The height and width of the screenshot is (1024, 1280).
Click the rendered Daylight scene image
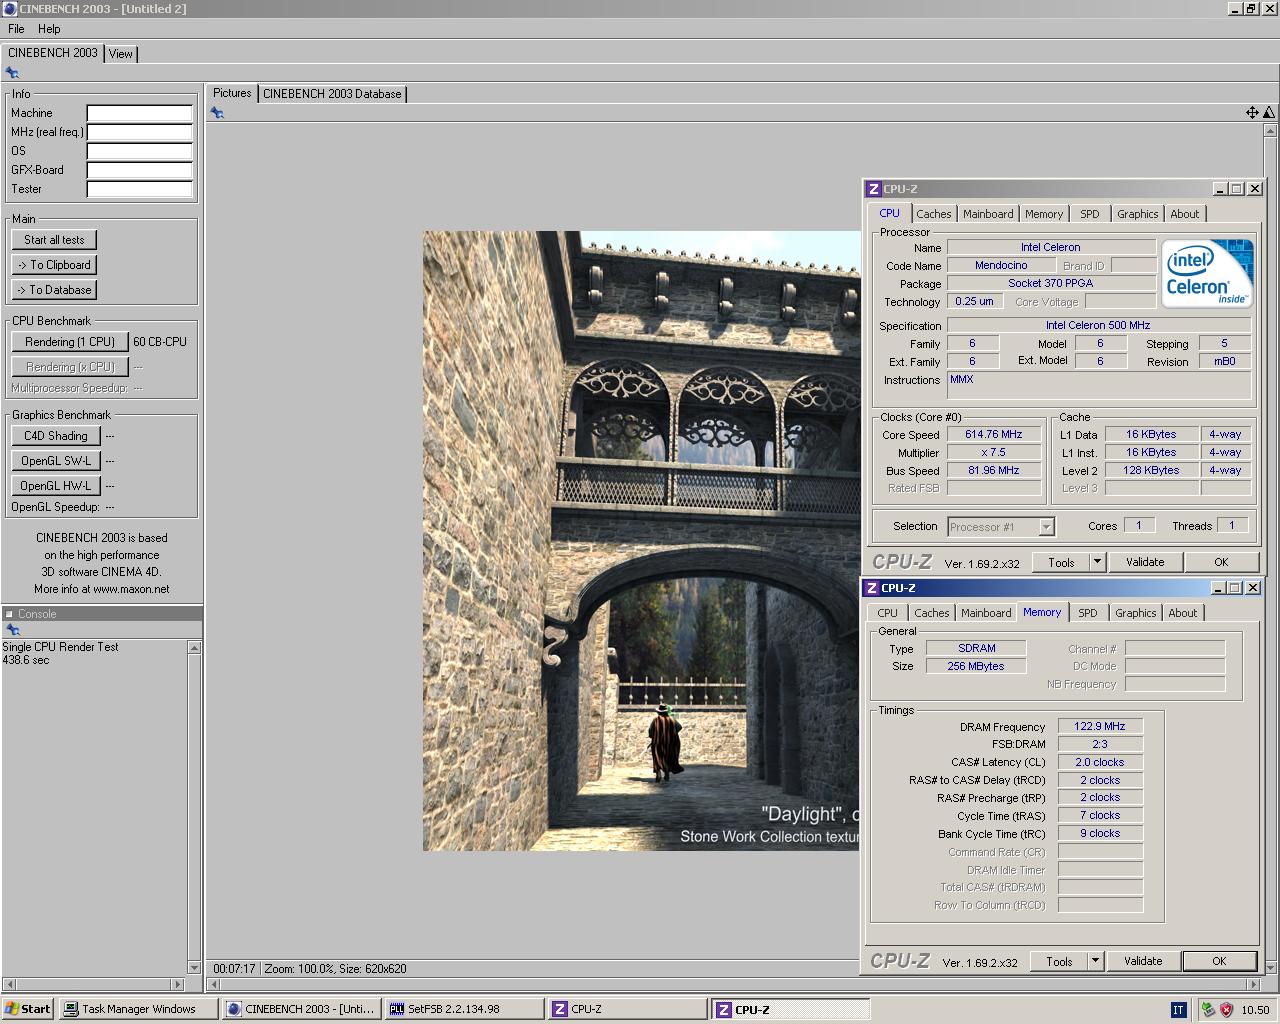(641, 541)
